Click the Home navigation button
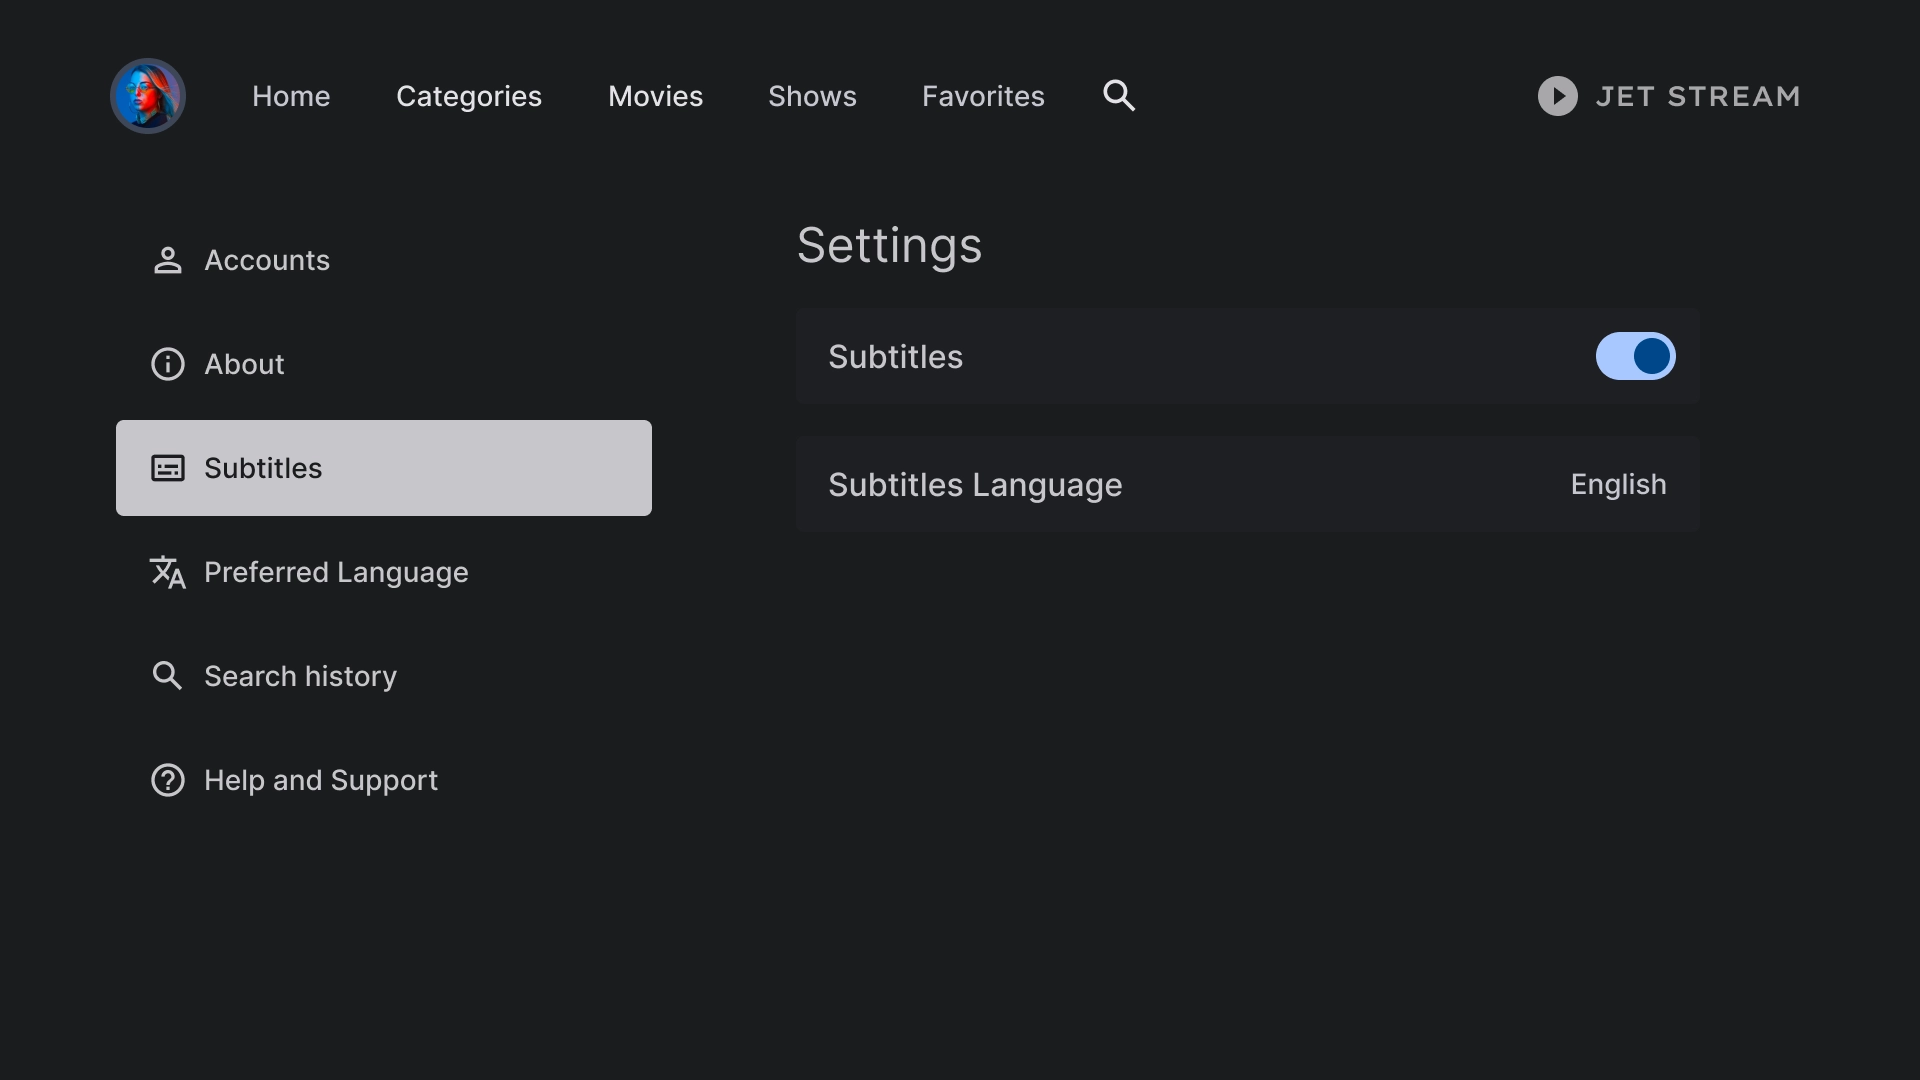Image resolution: width=1920 pixels, height=1080 pixels. click(291, 95)
